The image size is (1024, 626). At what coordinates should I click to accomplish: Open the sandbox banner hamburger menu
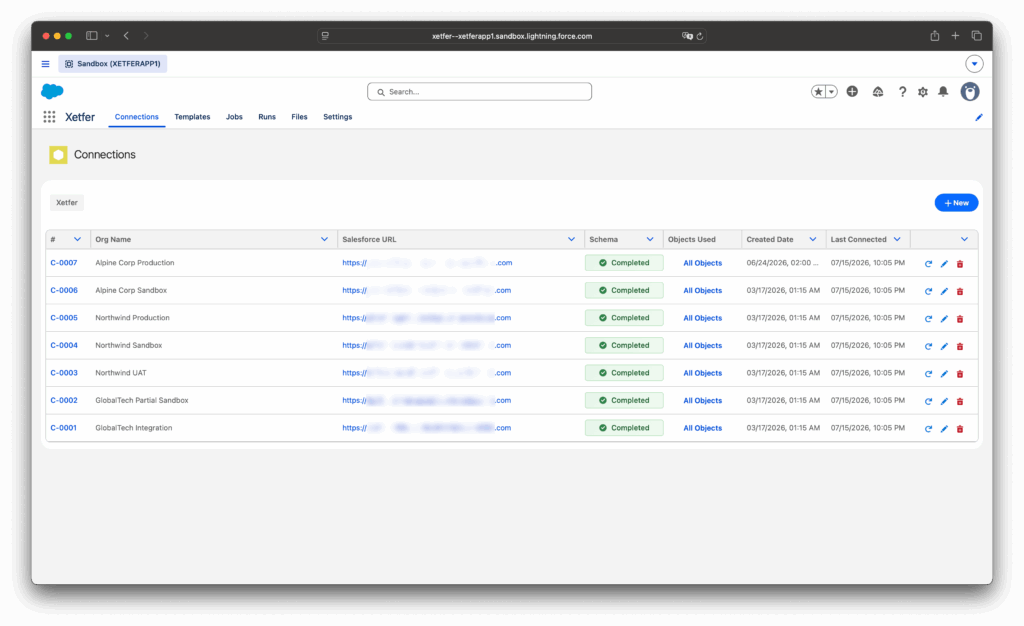45,64
